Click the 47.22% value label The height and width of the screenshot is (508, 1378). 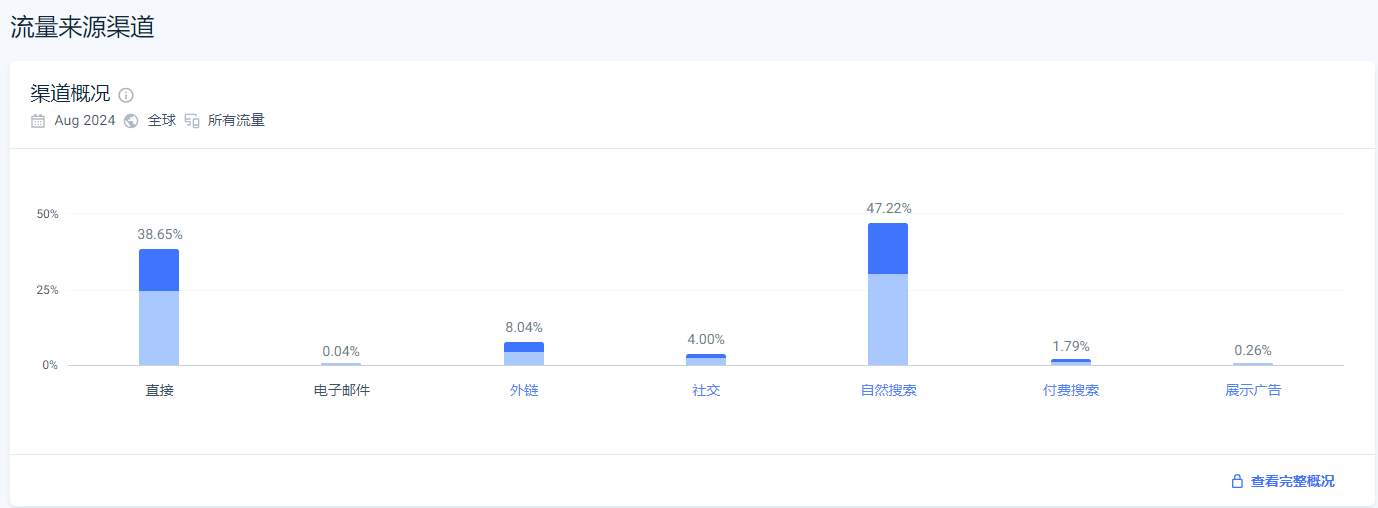coord(888,208)
